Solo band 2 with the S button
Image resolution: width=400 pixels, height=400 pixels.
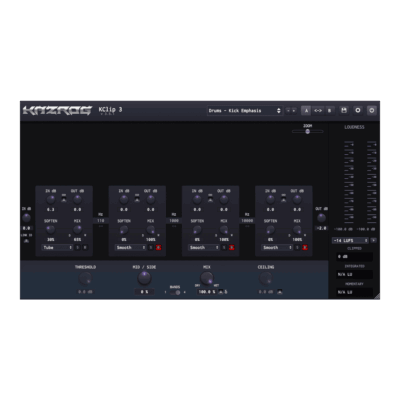tap(151, 247)
